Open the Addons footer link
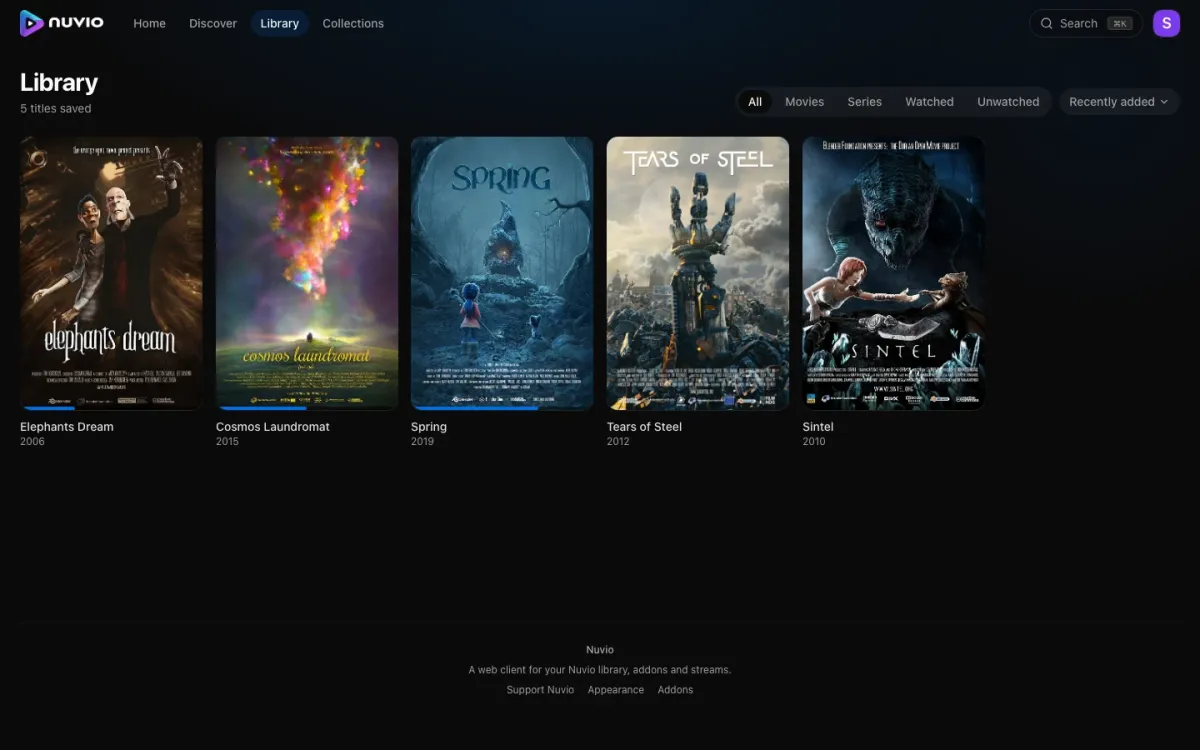Image resolution: width=1200 pixels, height=750 pixels. pyautogui.click(x=675, y=690)
